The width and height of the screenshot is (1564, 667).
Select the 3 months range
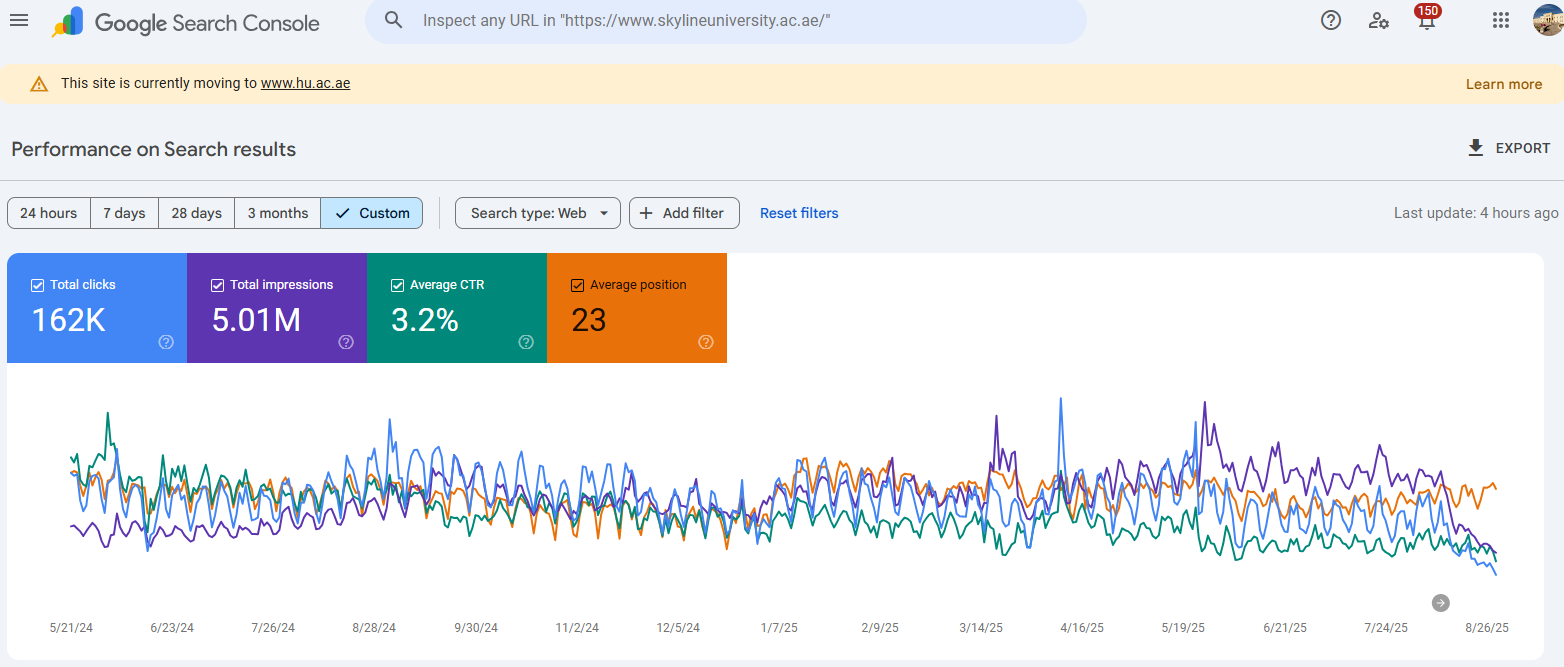(x=278, y=213)
